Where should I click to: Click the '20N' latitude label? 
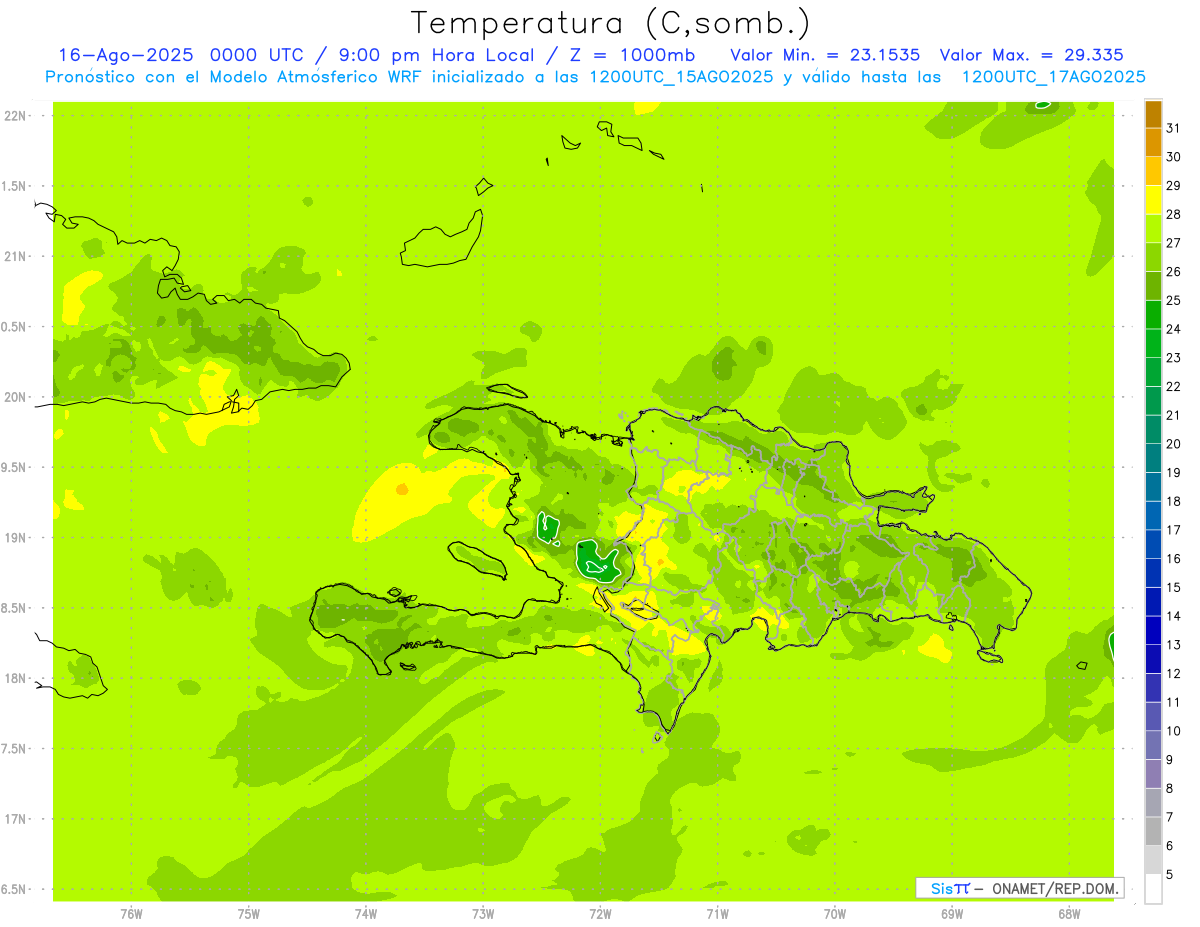pyautogui.click(x=16, y=397)
